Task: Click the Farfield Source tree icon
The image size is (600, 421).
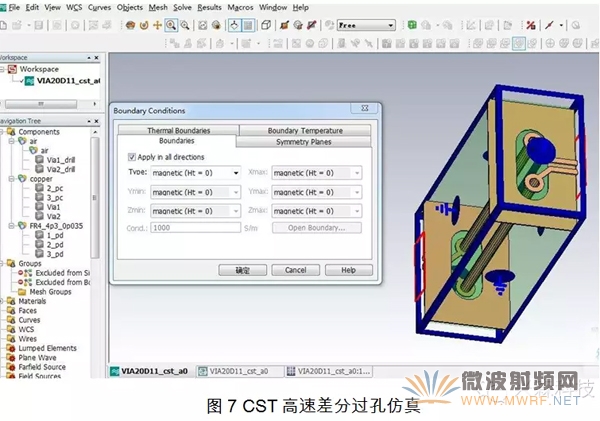Action: point(11,367)
